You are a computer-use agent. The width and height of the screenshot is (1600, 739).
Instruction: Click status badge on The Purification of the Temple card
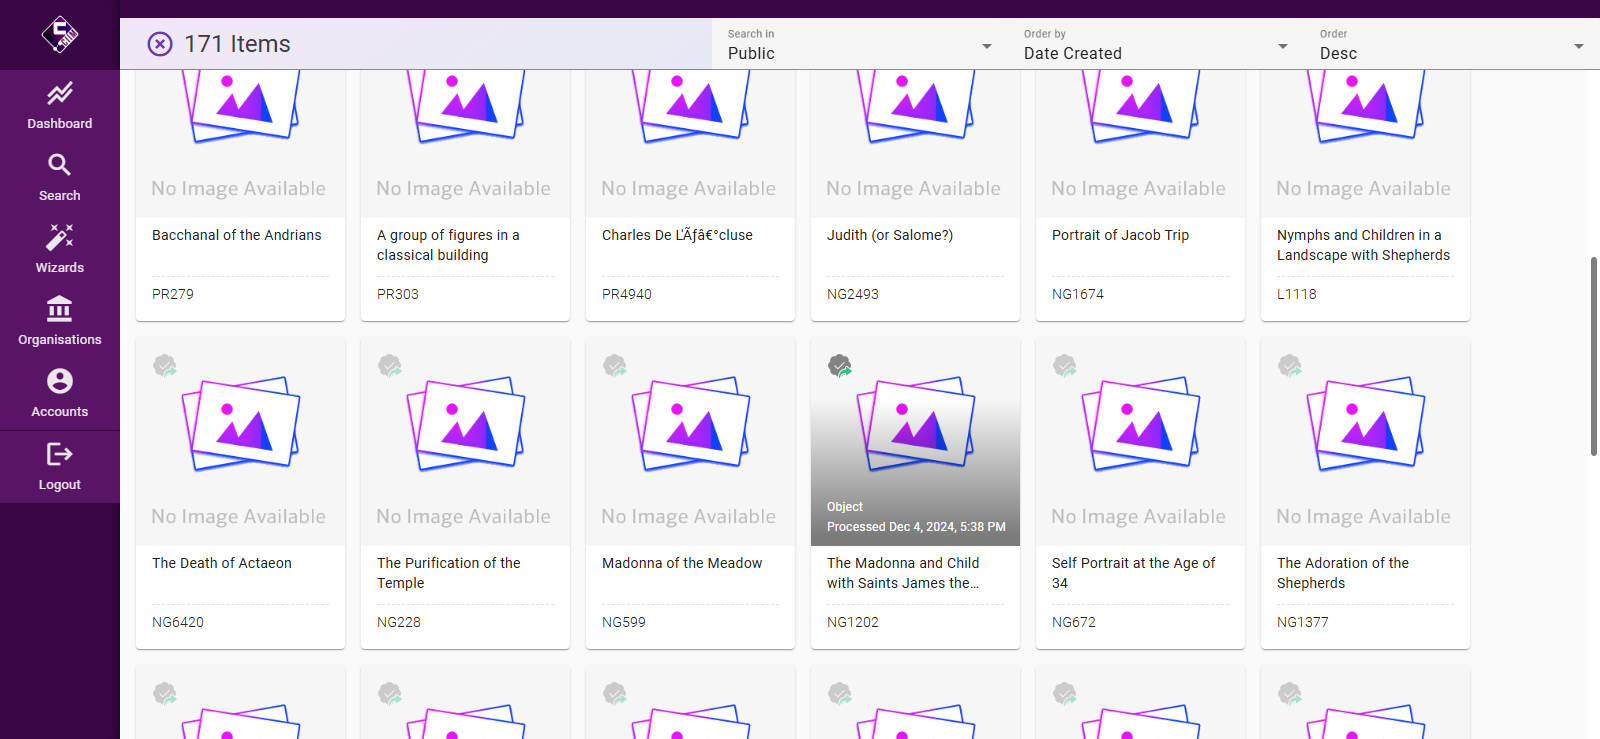coord(390,365)
